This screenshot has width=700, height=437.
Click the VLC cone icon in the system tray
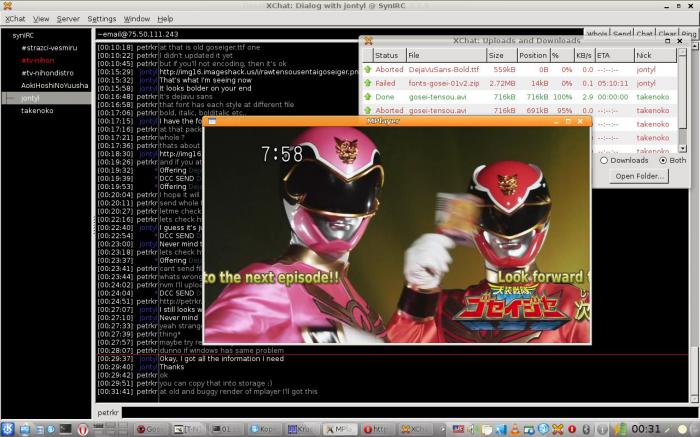pos(515,429)
